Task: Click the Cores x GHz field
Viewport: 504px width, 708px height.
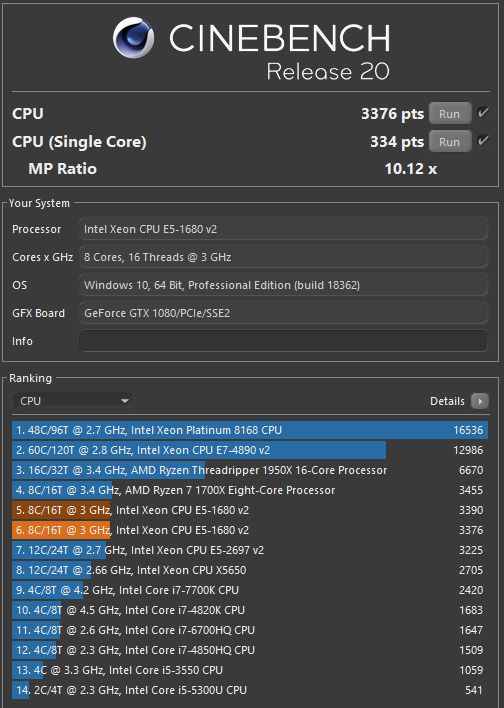Action: point(283,257)
